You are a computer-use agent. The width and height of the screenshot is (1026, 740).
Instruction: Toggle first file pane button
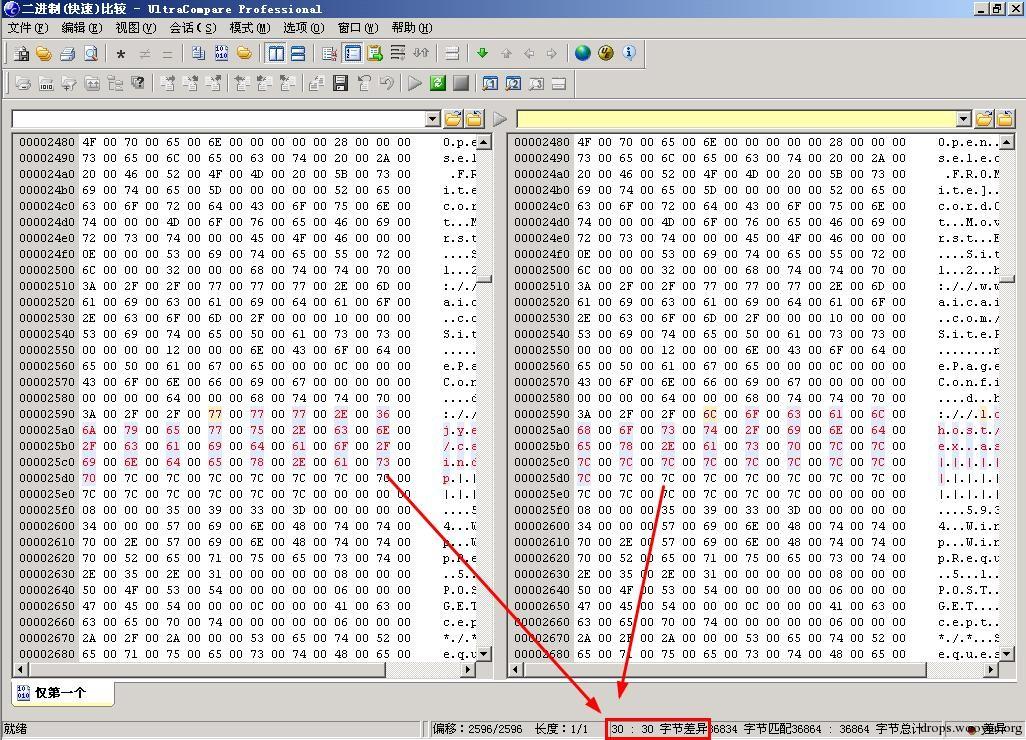490,84
